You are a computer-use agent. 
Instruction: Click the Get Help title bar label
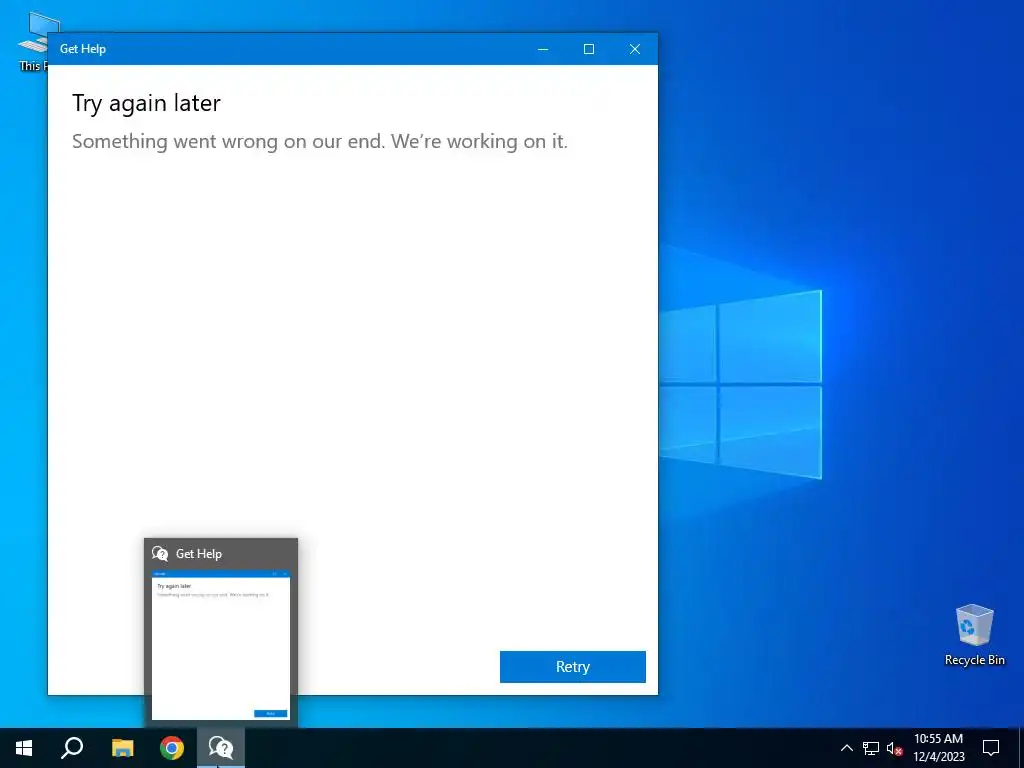(x=83, y=49)
